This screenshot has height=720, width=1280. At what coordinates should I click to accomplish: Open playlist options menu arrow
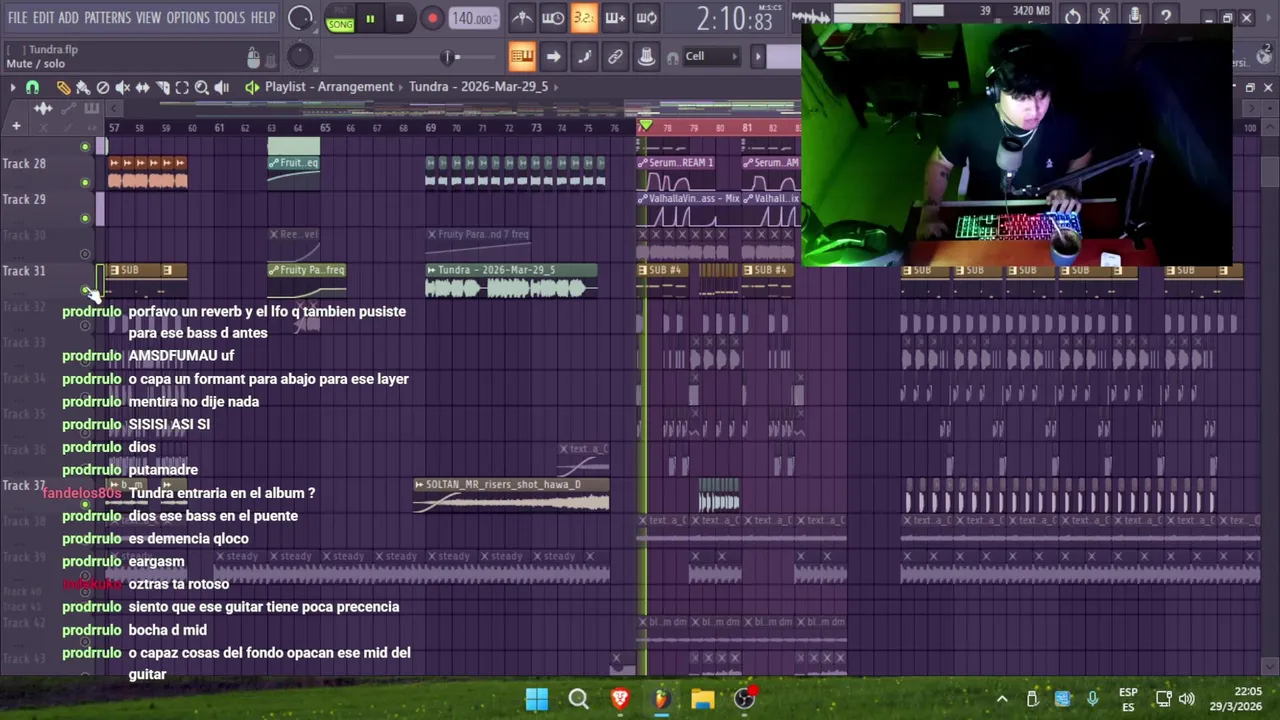pos(12,87)
